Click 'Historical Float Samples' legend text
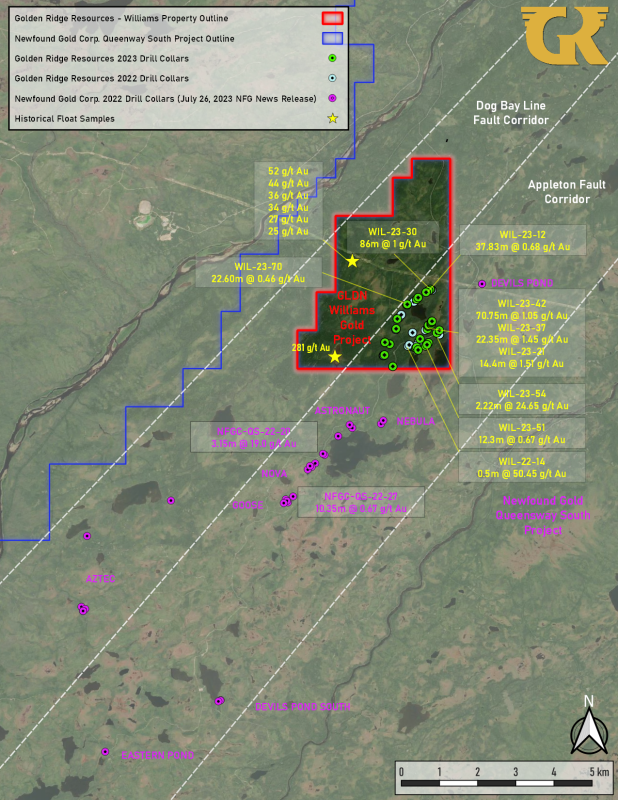618x800 pixels. click(64, 118)
